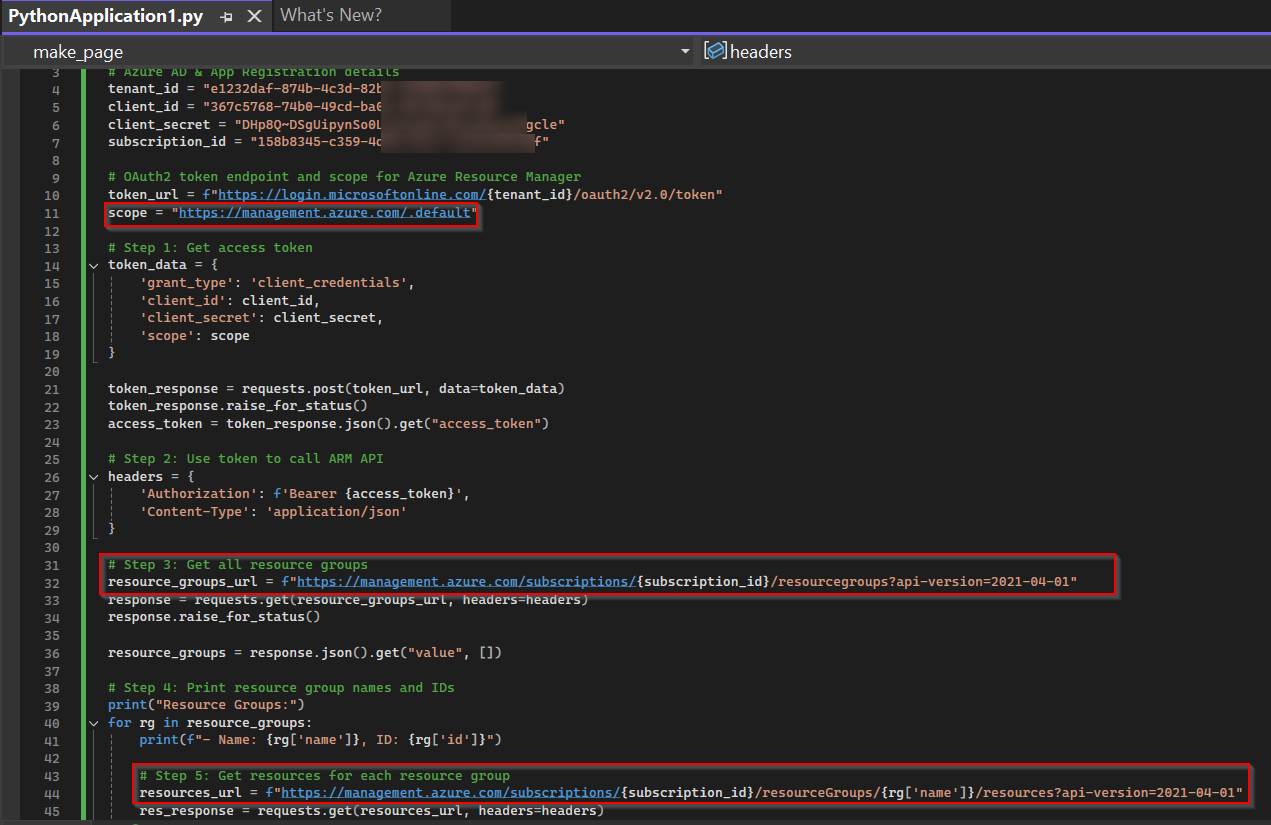This screenshot has height=825, width=1271.
Task: Follow the management.azure.com link in resource_groups_url
Action: pos(464,582)
